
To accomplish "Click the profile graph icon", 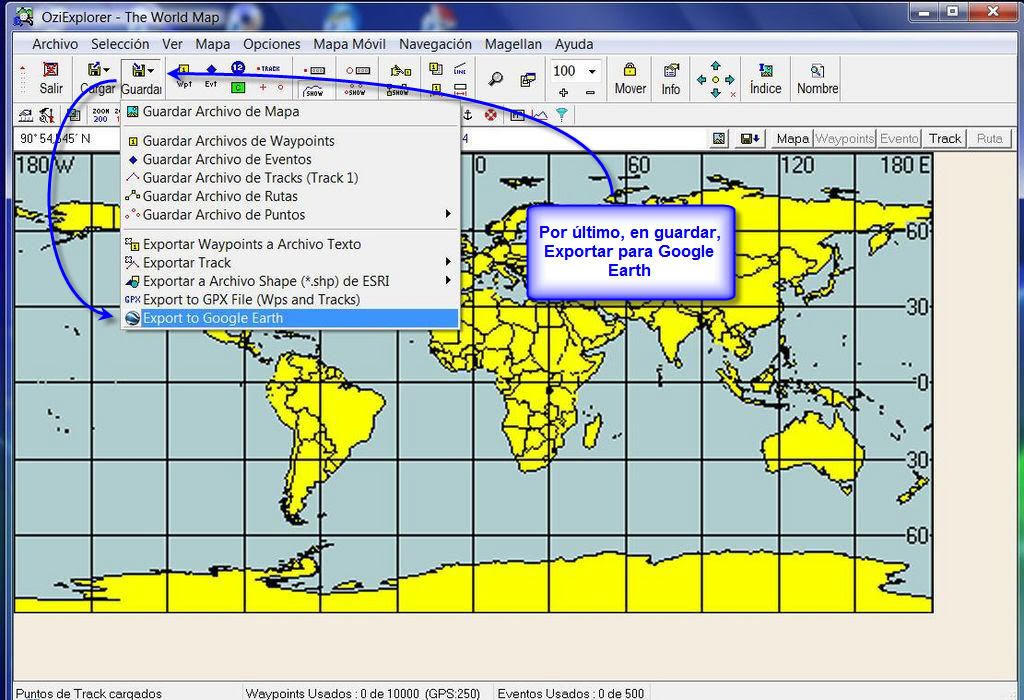I will pyautogui.click(x=539, y=116).
